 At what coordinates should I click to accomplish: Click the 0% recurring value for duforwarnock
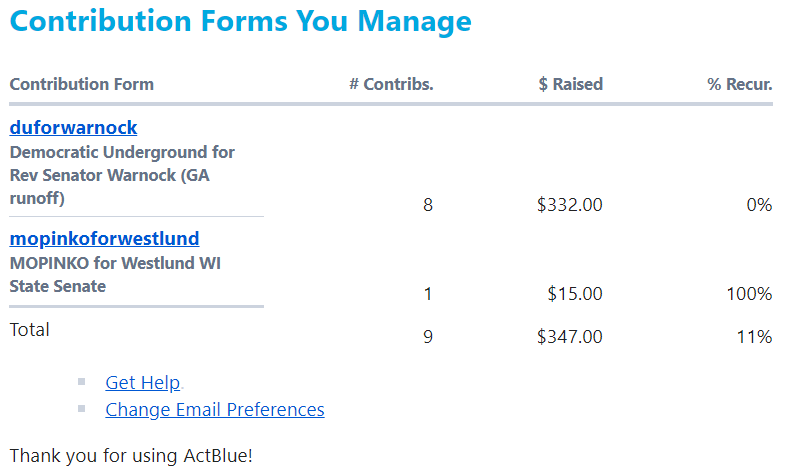[x=759, y=205]
